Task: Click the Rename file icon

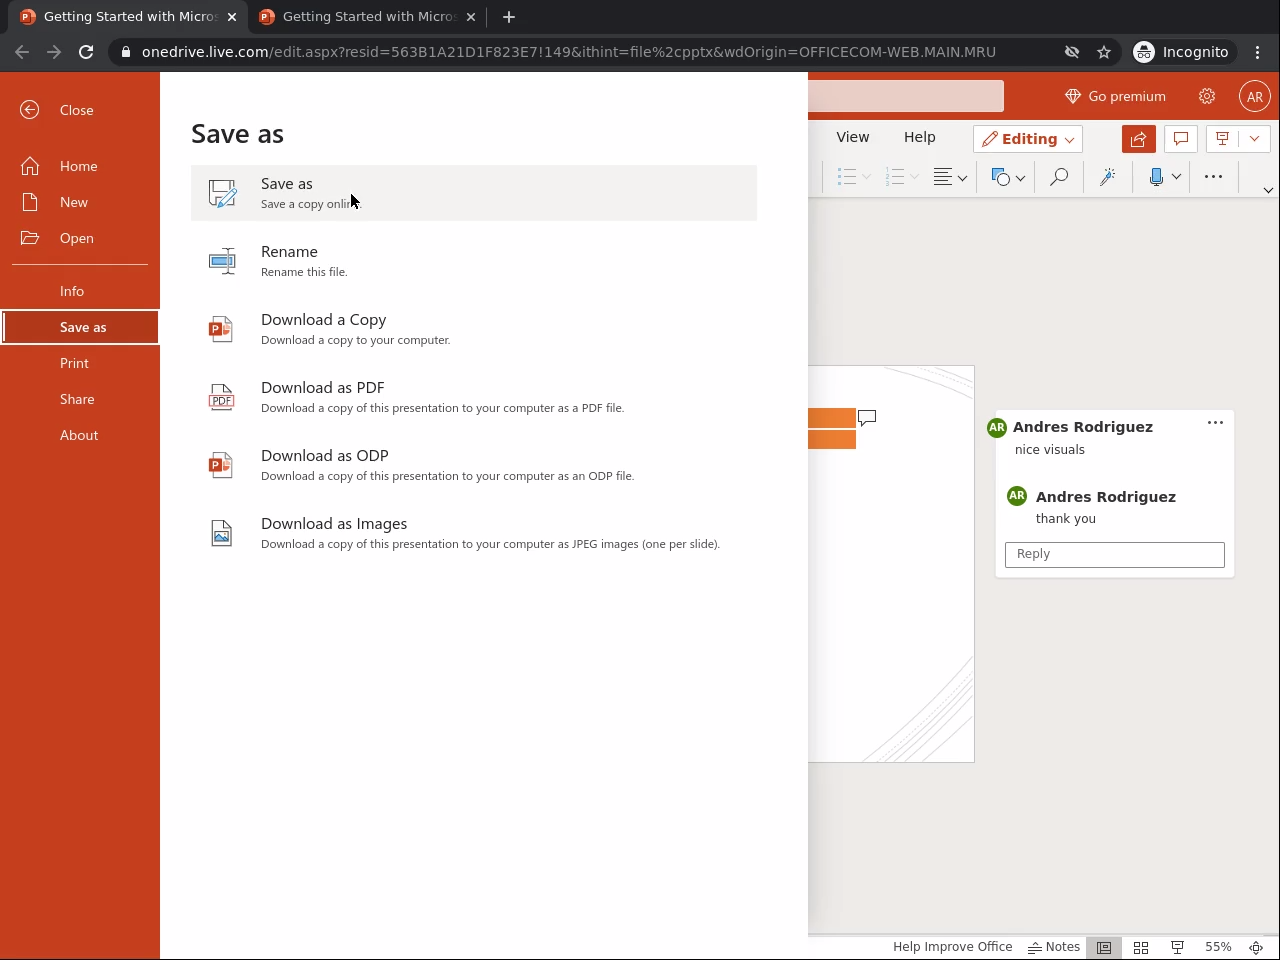Action: click(x=222, y=261)
